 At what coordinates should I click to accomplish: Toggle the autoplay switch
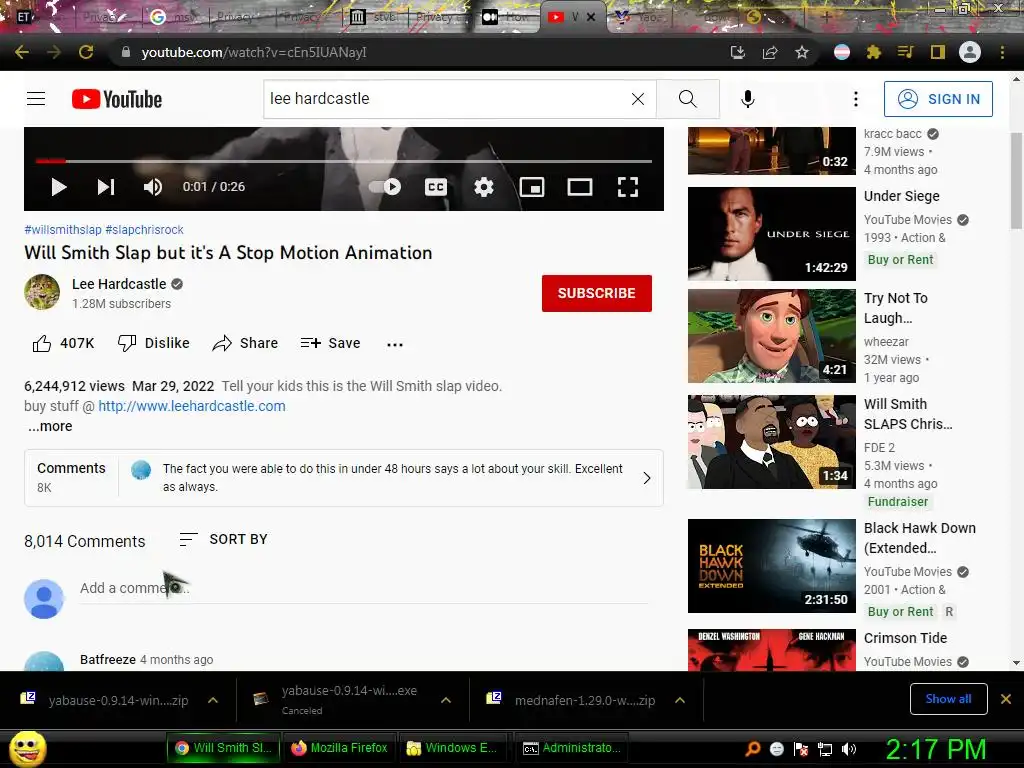coord(385,187)
